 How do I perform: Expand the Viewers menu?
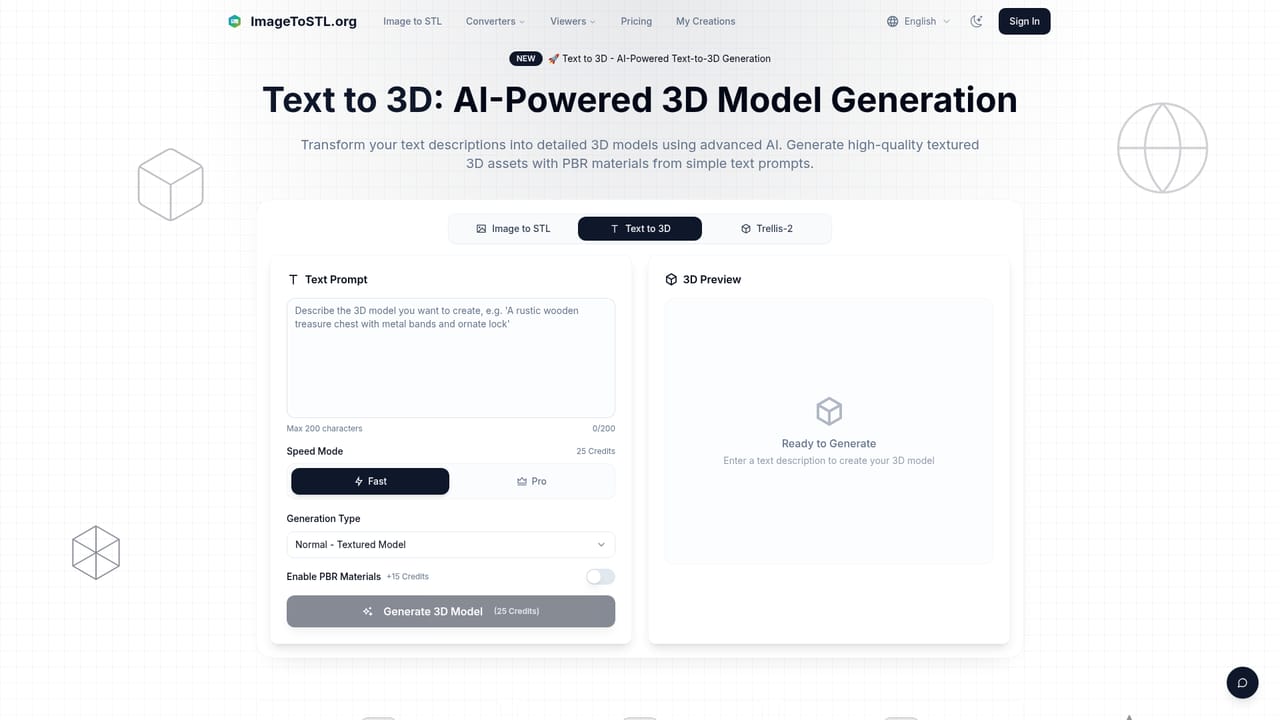point(573,21)
